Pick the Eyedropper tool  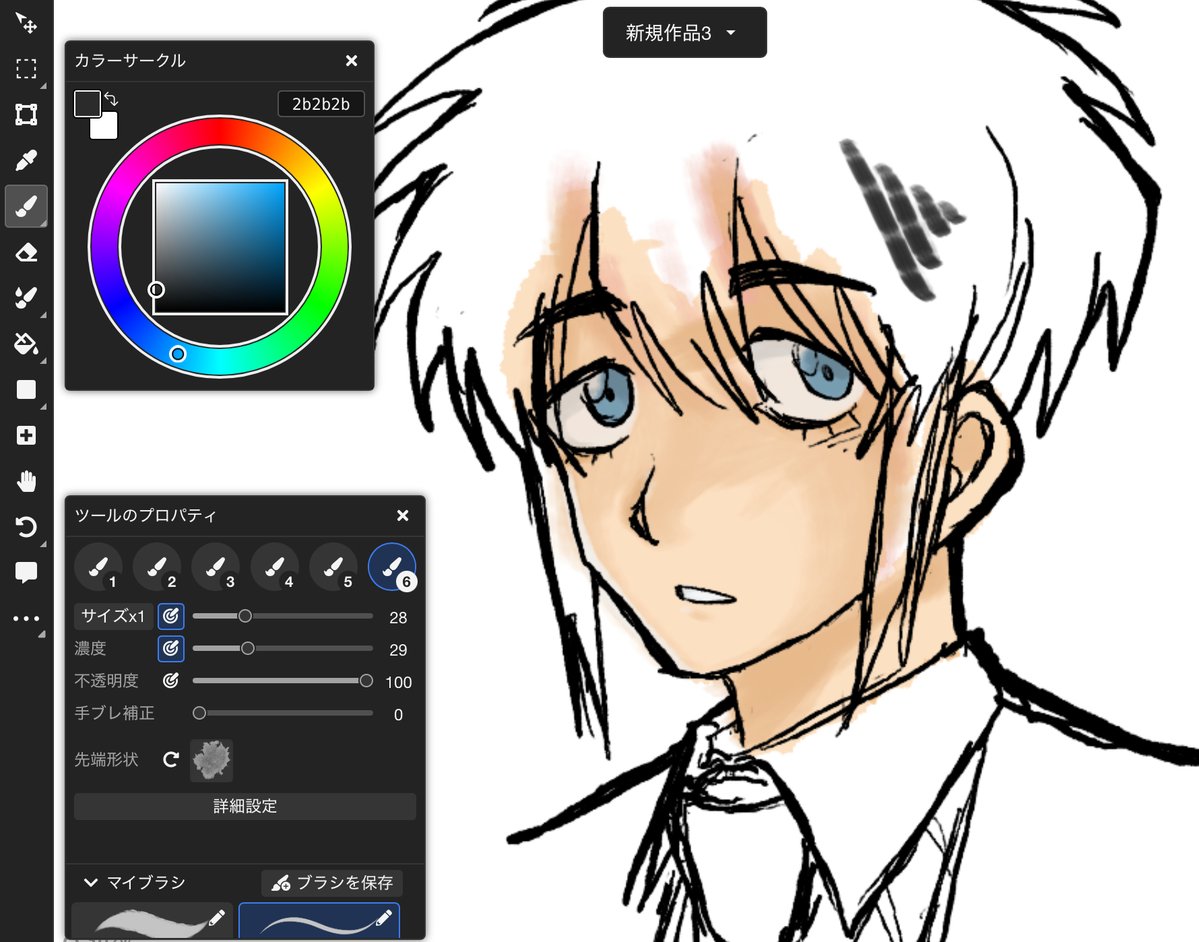[x=26, y=161]
